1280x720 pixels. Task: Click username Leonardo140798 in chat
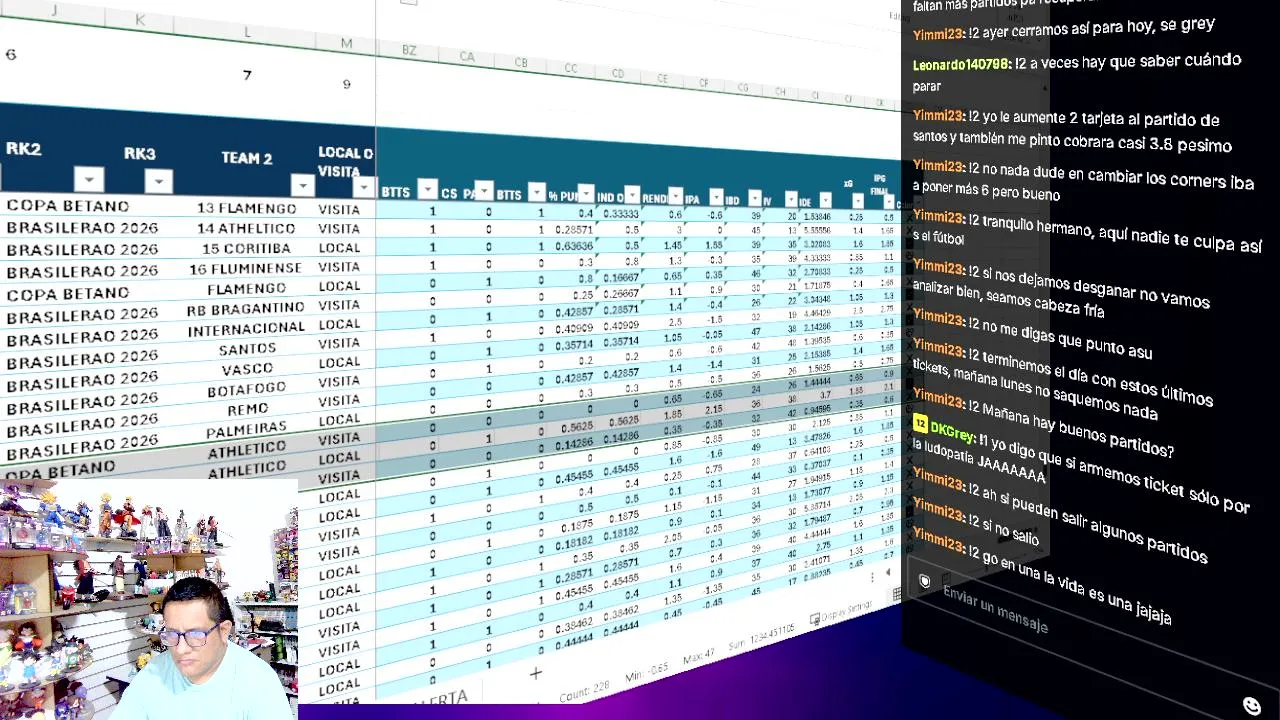pyautogui.click(x=961, y=65)
